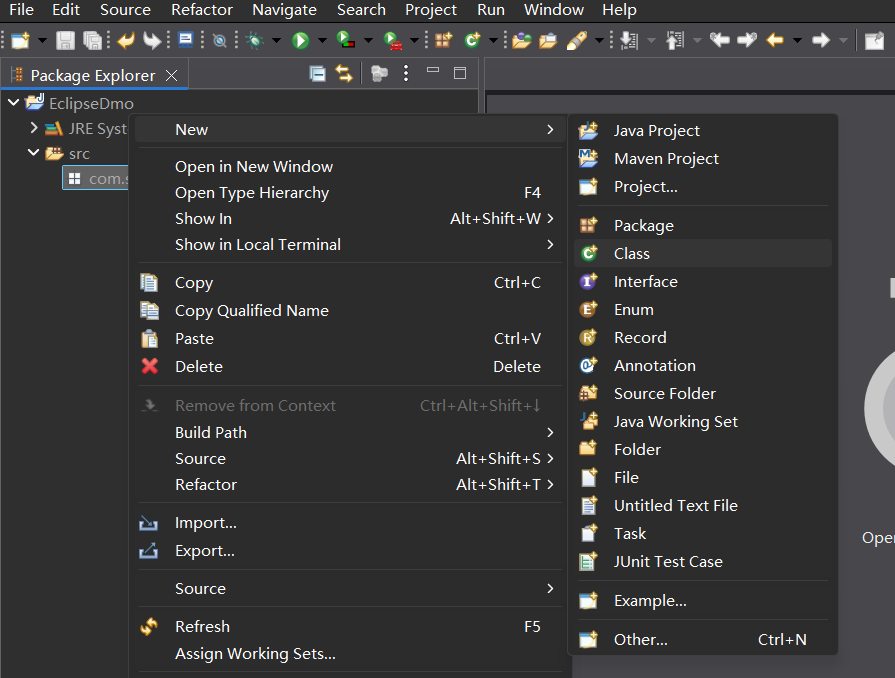Expand the JRE System Library node
895x678 pixels.
coord(34,128)
